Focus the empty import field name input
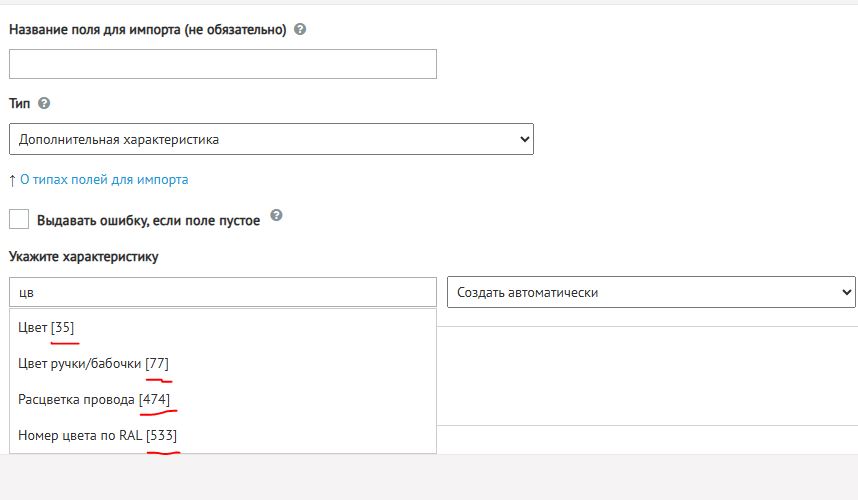Screen dimensions: 858x500 pos(223,64)
